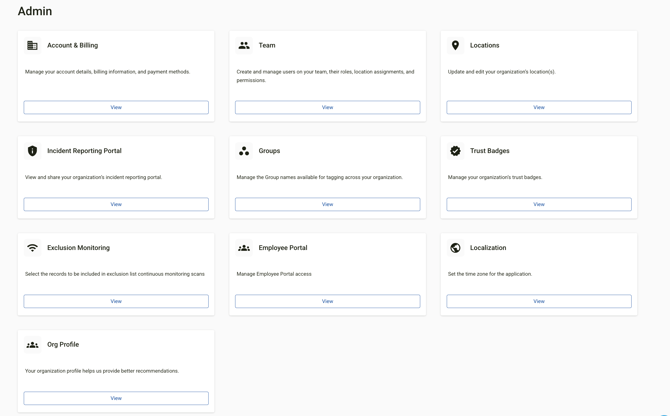Open Employee Portal access via View
670x416 pixels.
327,301
